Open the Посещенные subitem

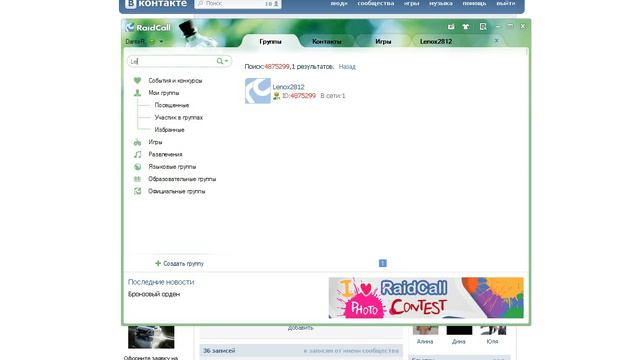(x=172, y=105)
